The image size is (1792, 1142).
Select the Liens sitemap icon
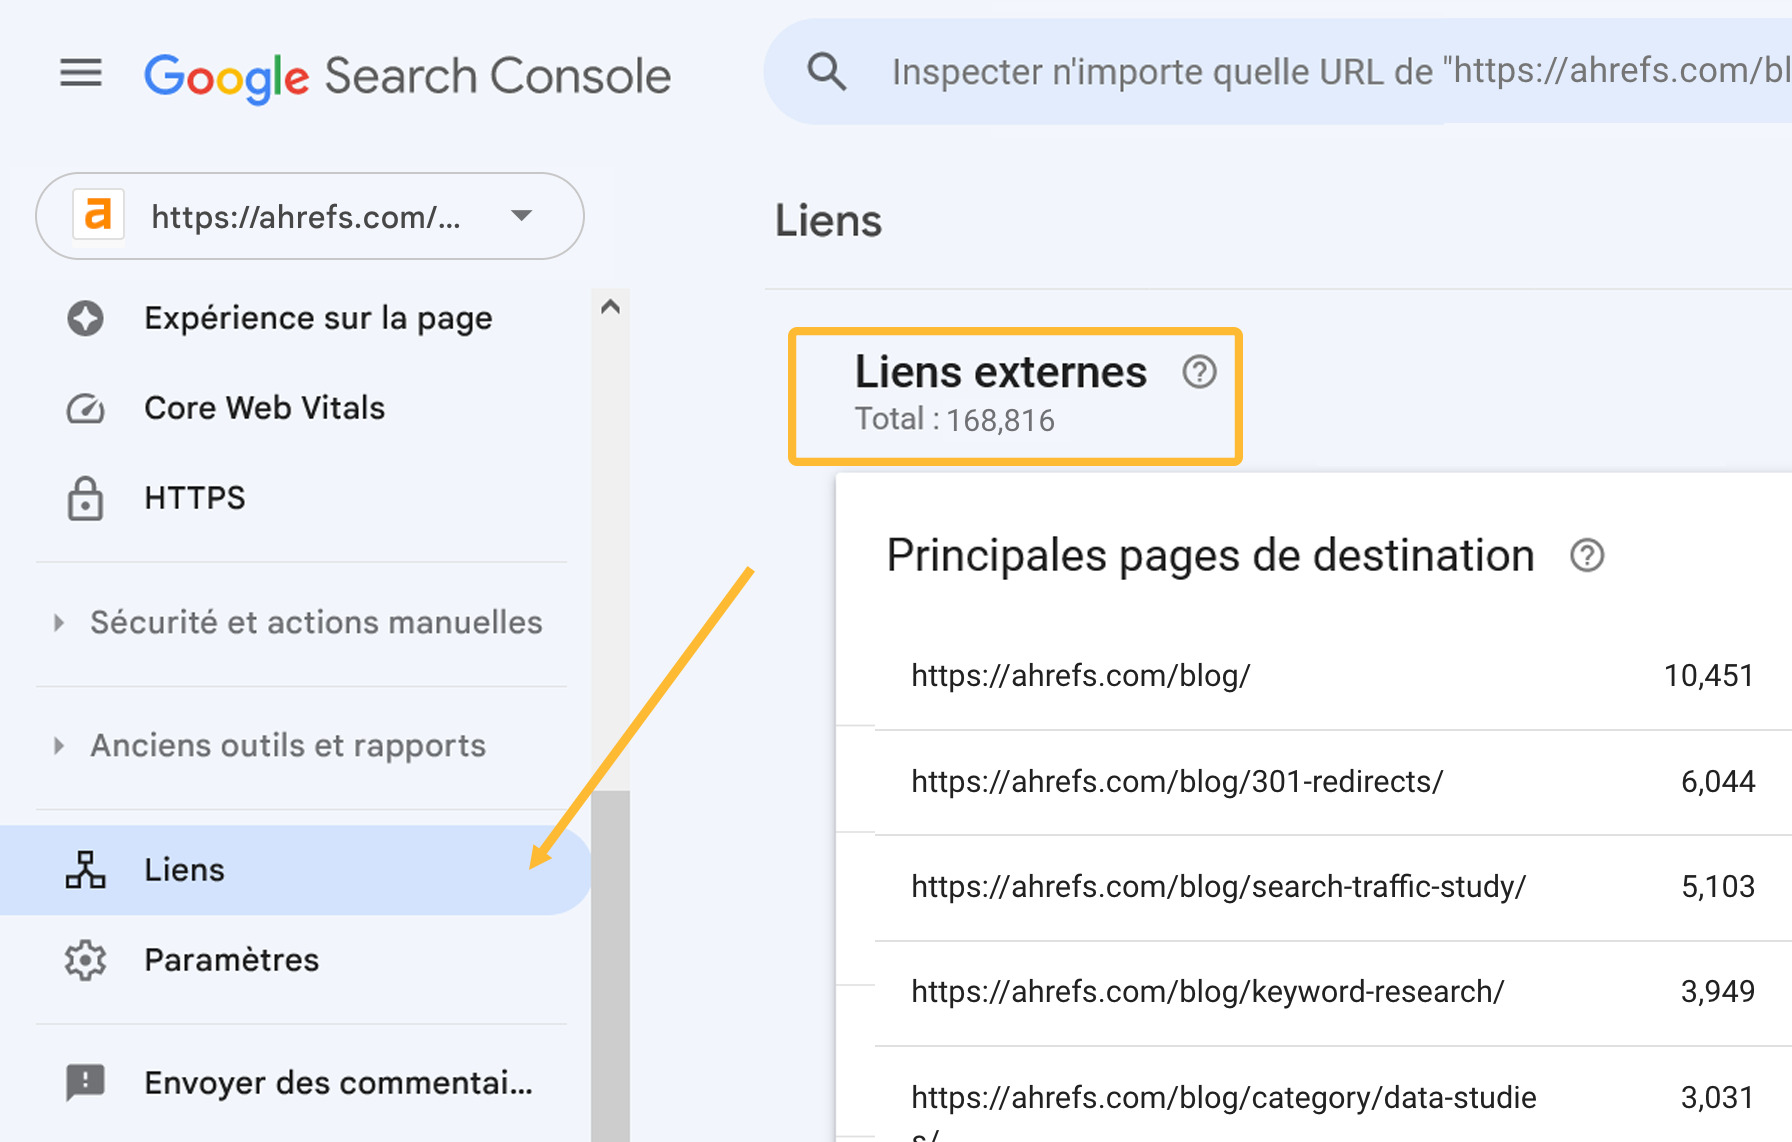86,869
